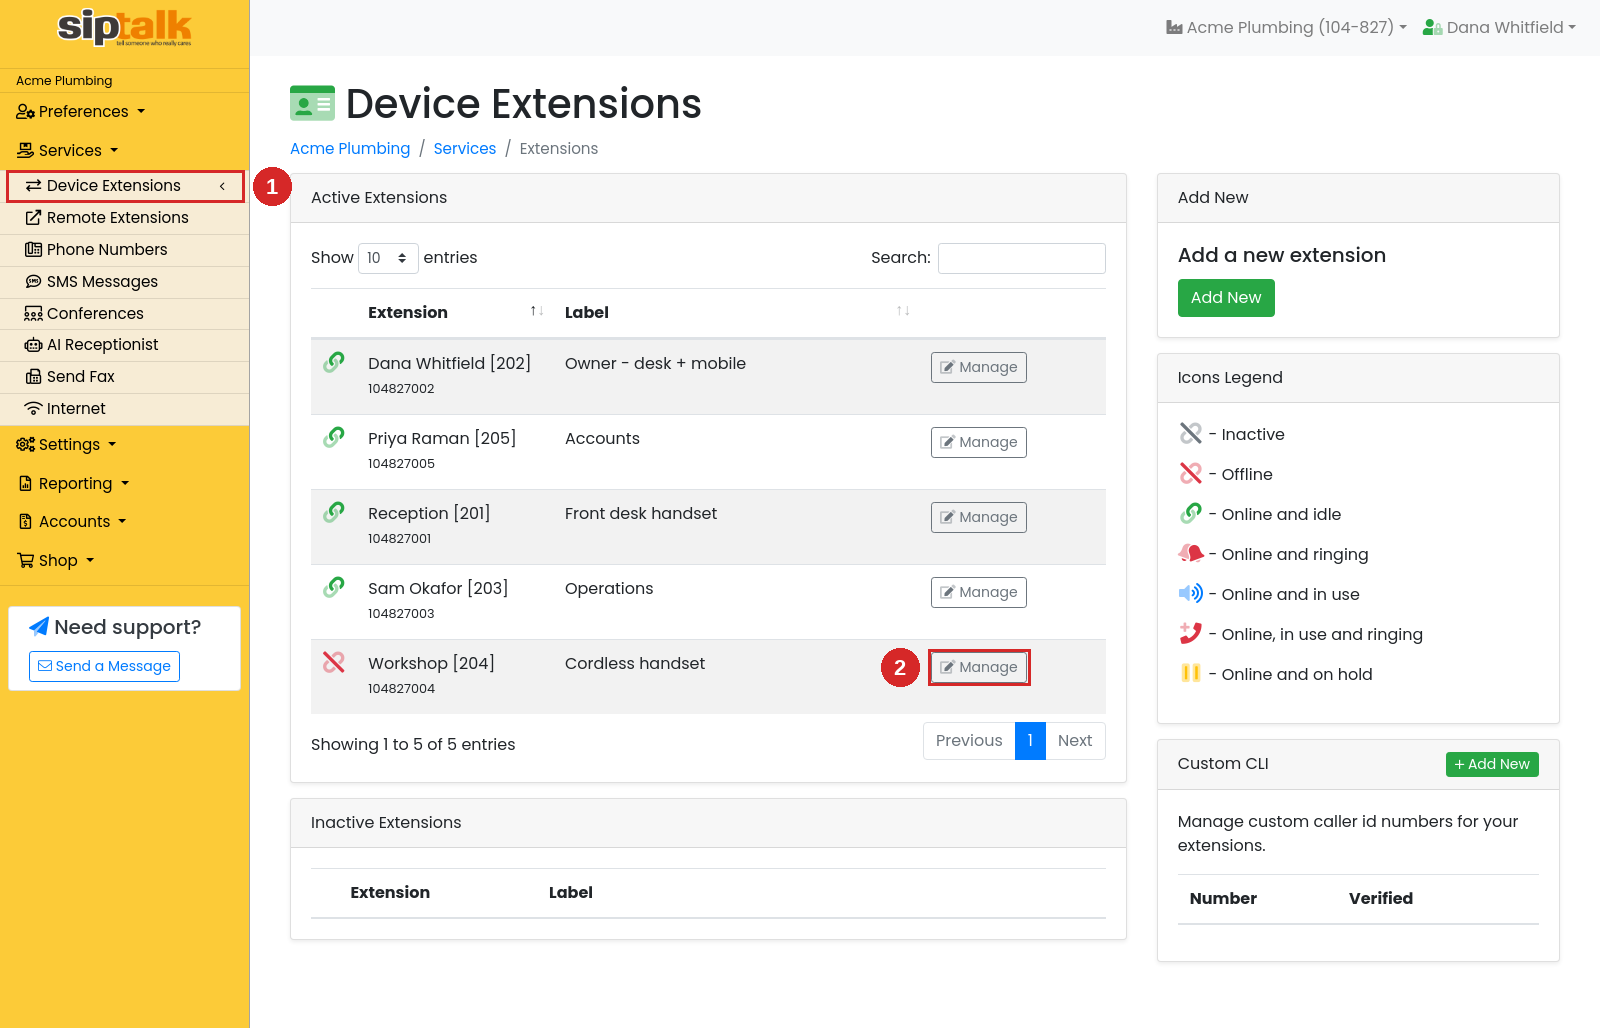1600x1028 pixels.
Task: Manage the Sam Okafor [203] extension
Action: pos(979,592)
